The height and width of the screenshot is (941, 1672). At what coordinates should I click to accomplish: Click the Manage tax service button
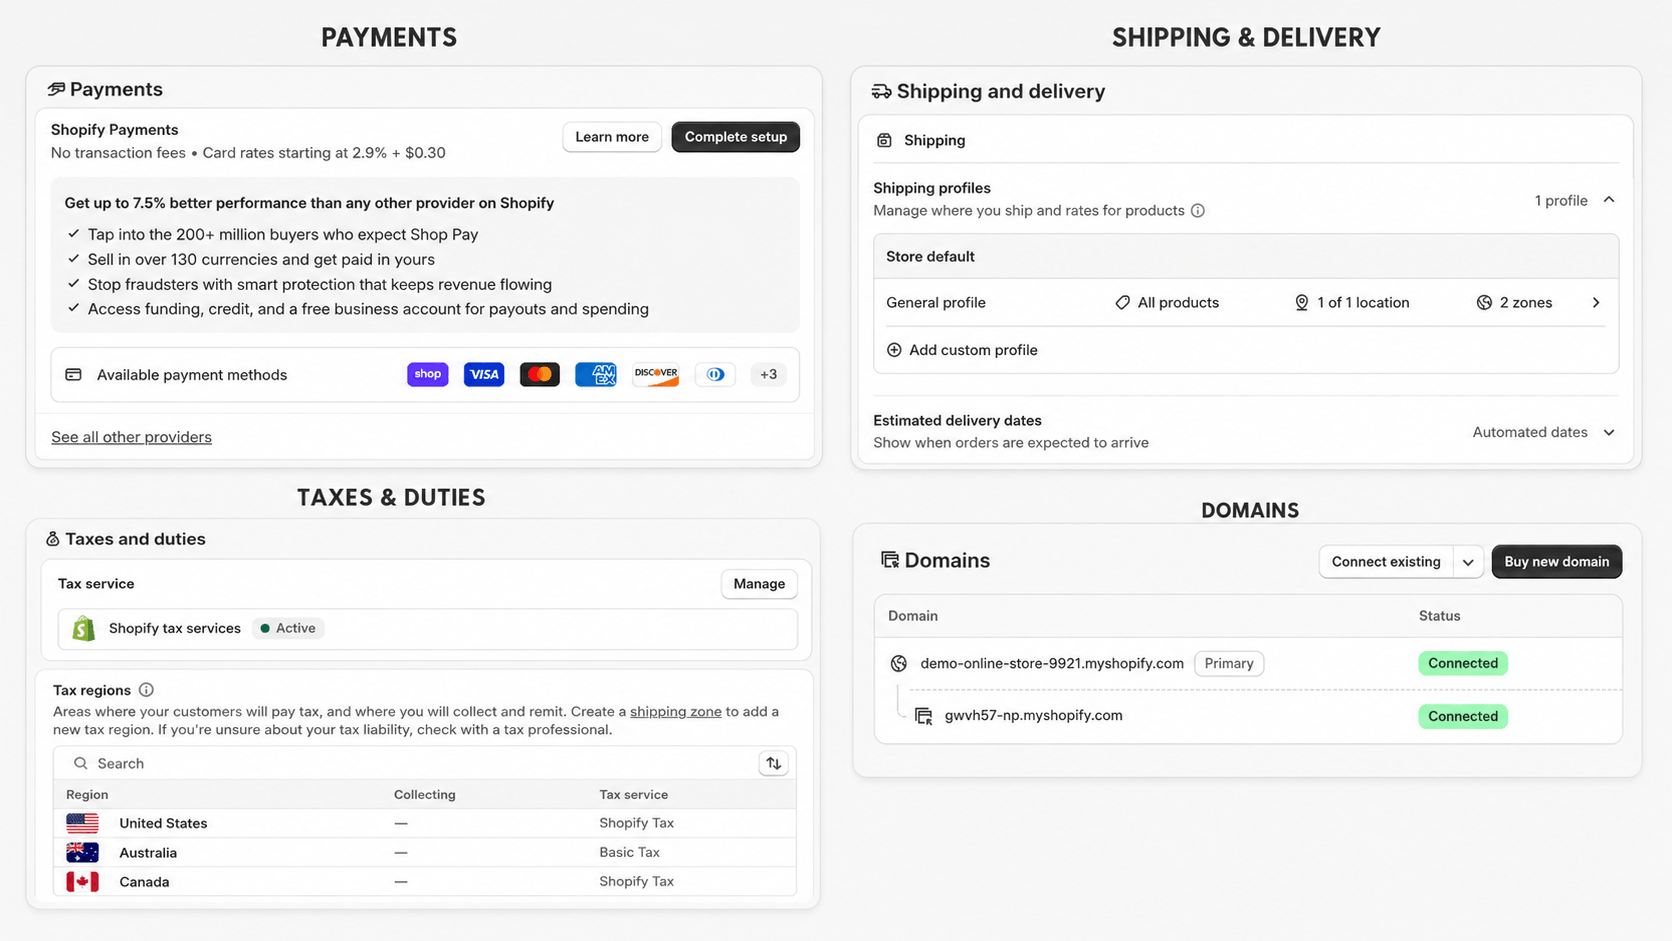(x=759, y=584)
